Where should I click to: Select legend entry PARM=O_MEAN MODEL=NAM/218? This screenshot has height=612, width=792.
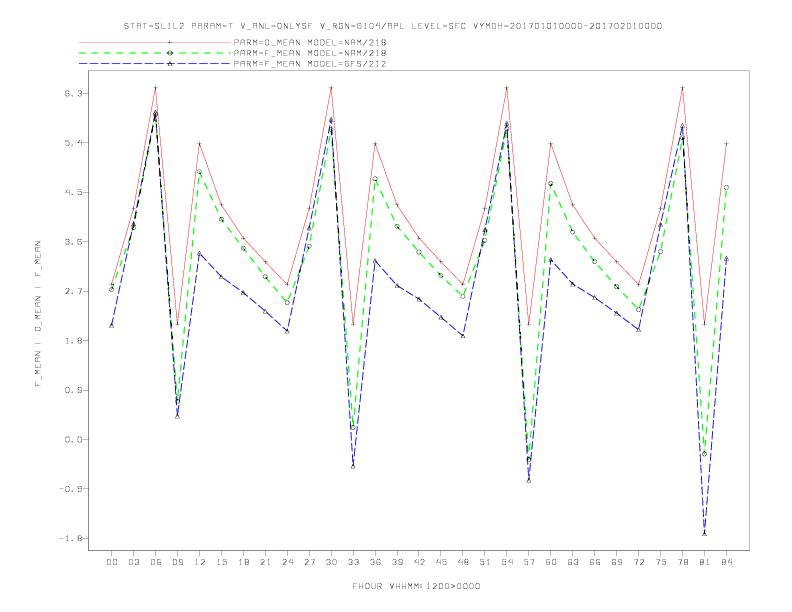[310, 42]
